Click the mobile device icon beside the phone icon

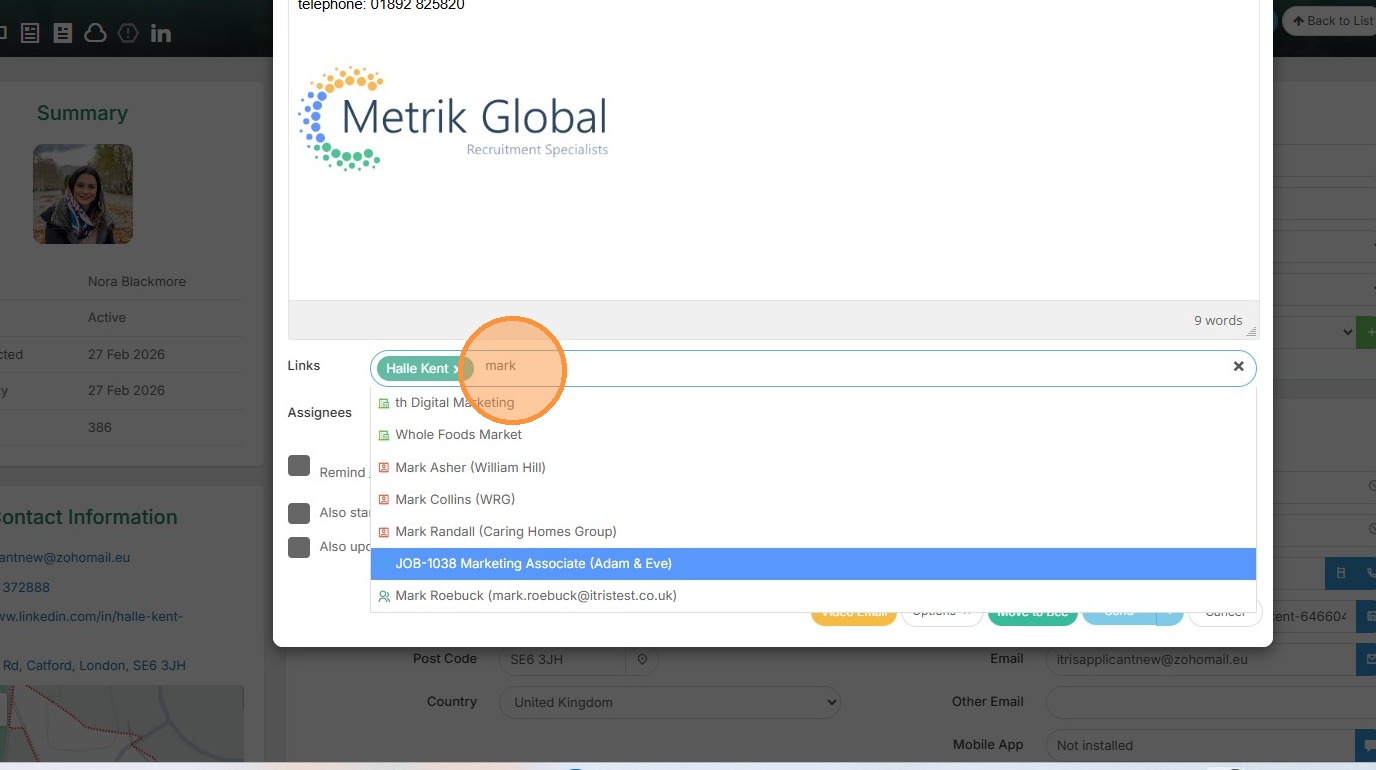1341,574
